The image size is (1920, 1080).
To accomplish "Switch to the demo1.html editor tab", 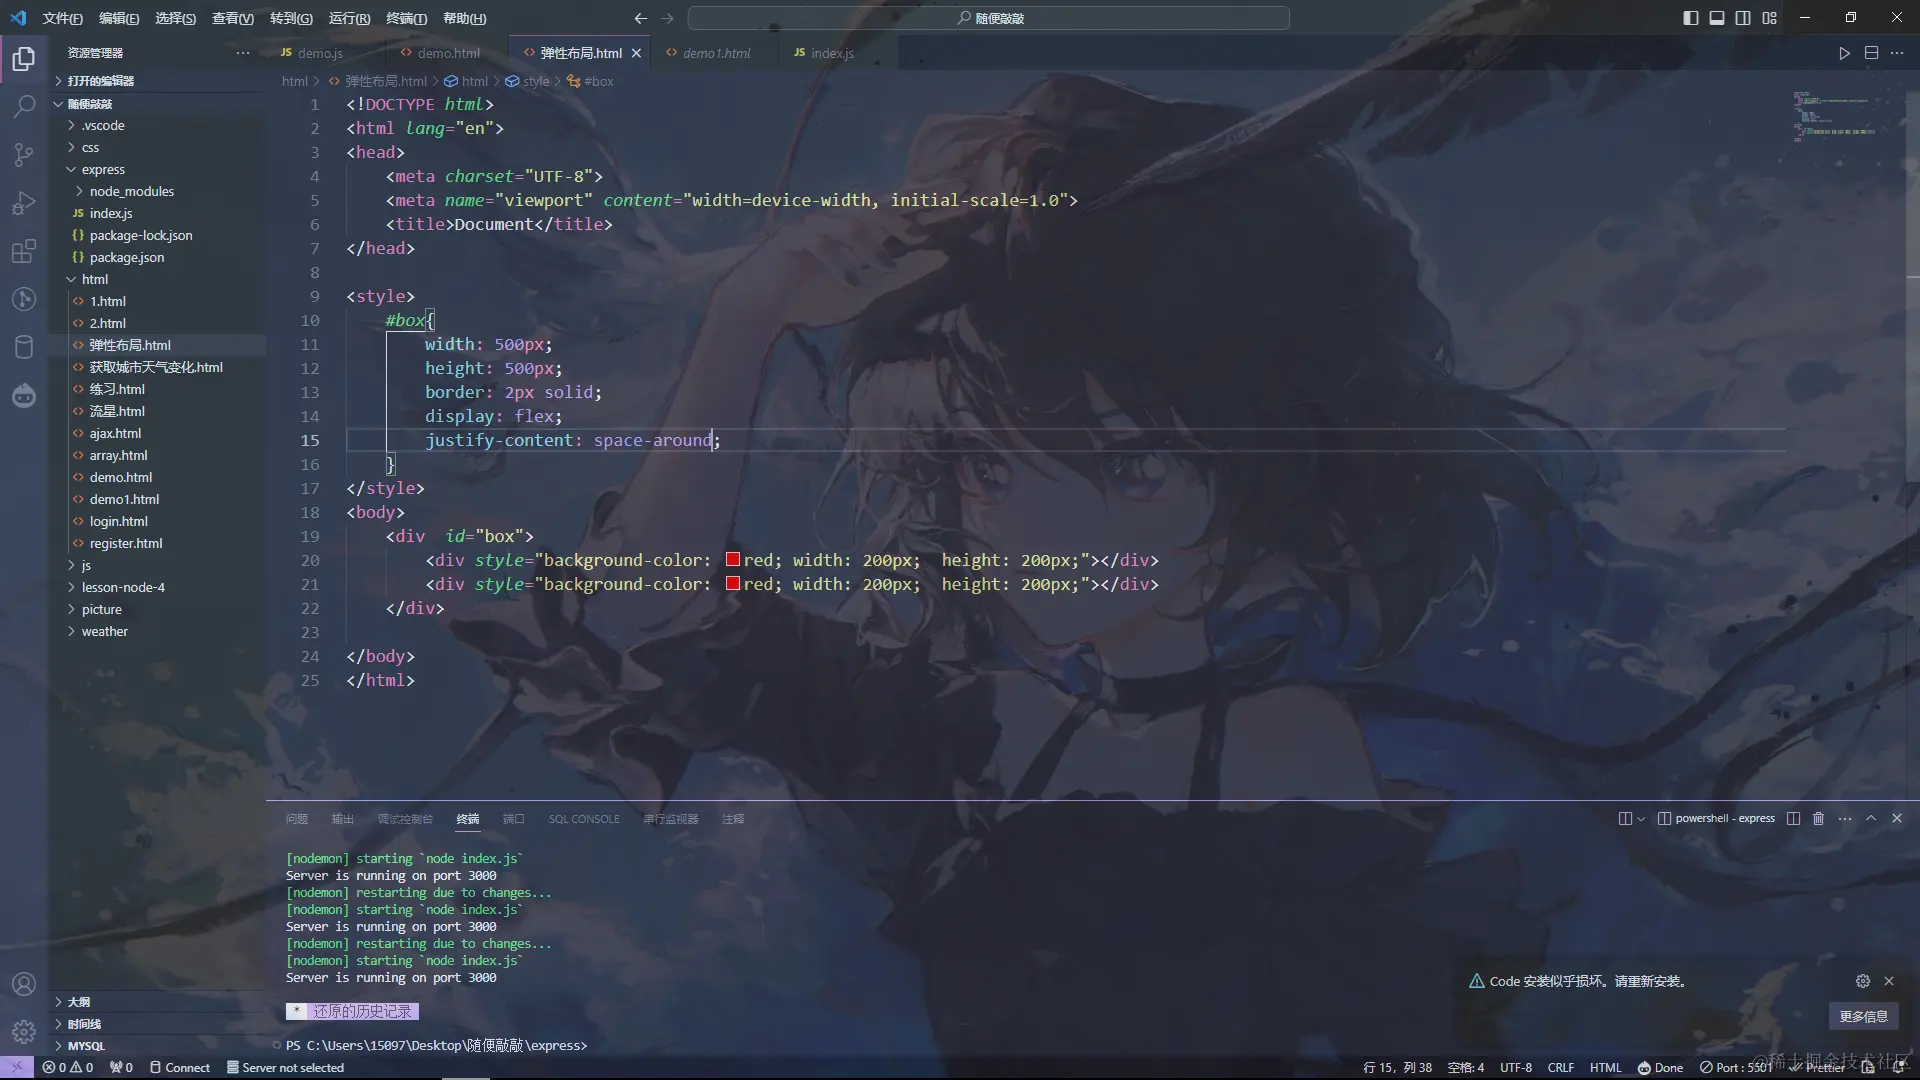I will pos(715,53).
